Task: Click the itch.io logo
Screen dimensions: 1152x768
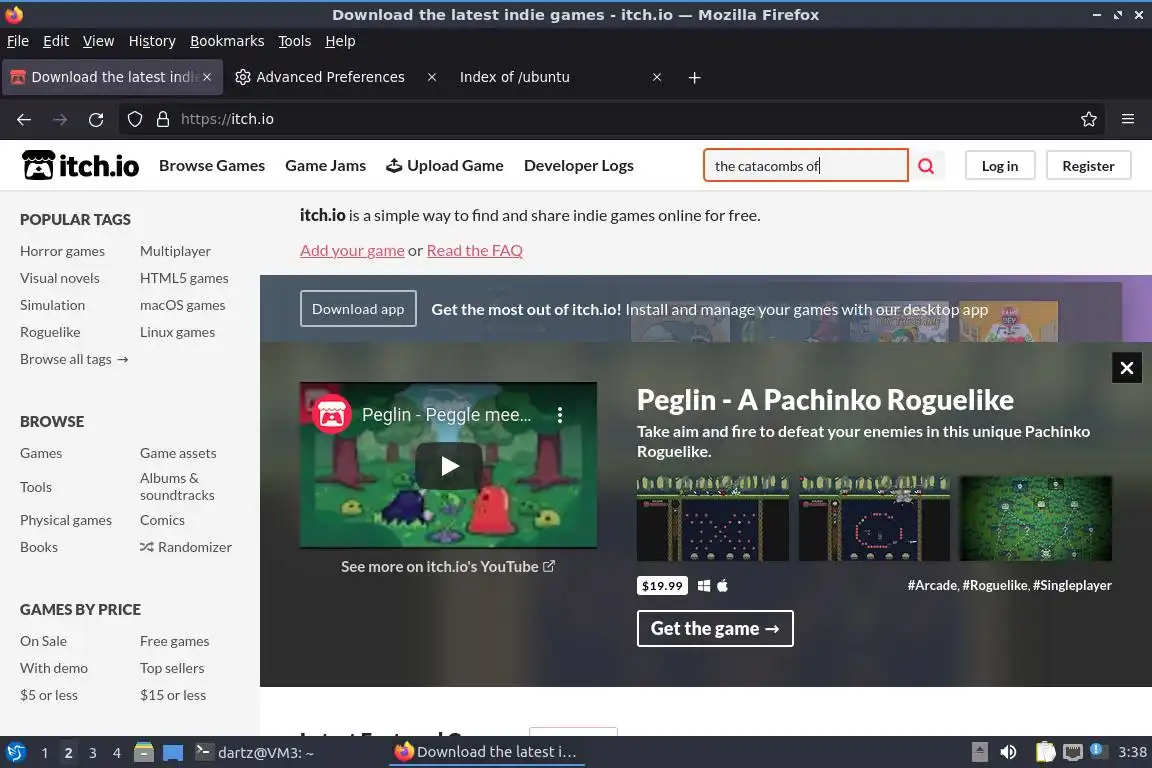Action: tap(80, 165)
